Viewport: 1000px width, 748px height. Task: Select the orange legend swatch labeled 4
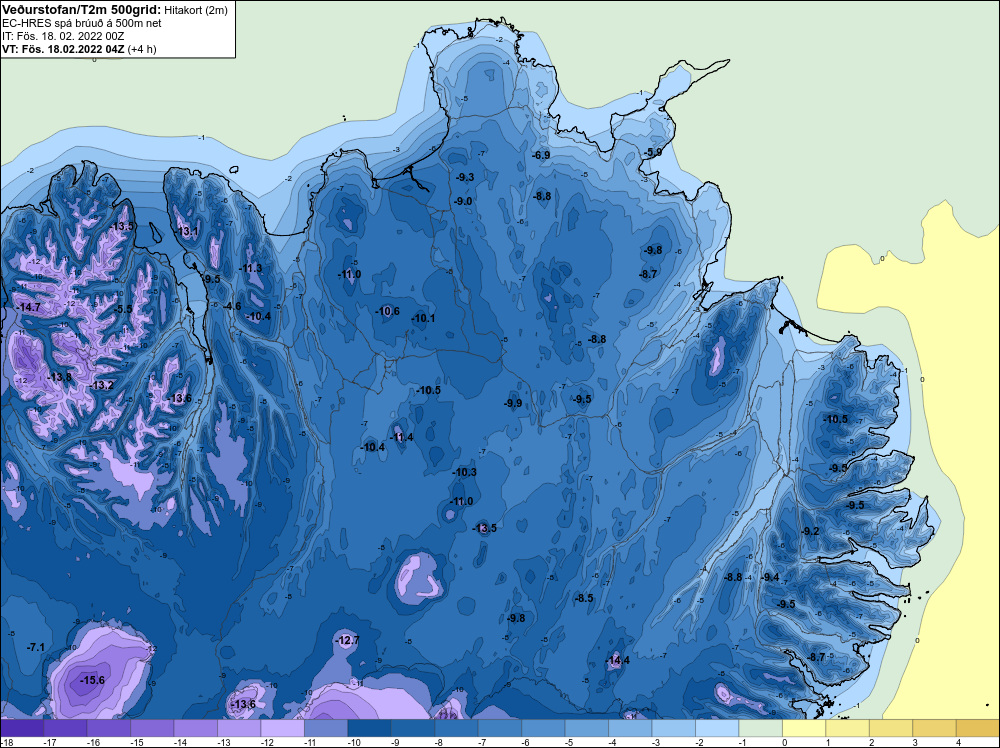978,728
